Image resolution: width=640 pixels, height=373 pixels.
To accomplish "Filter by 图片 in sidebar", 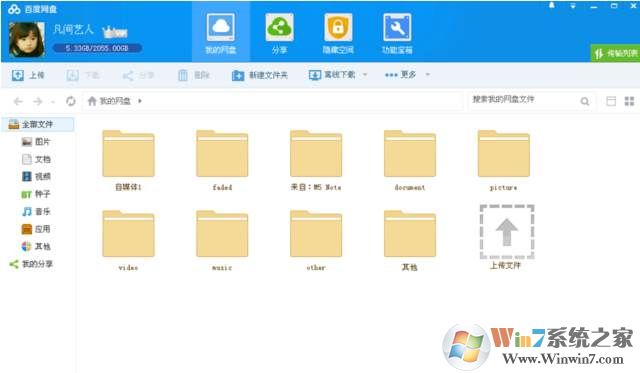I will click(x=36, y=142).
